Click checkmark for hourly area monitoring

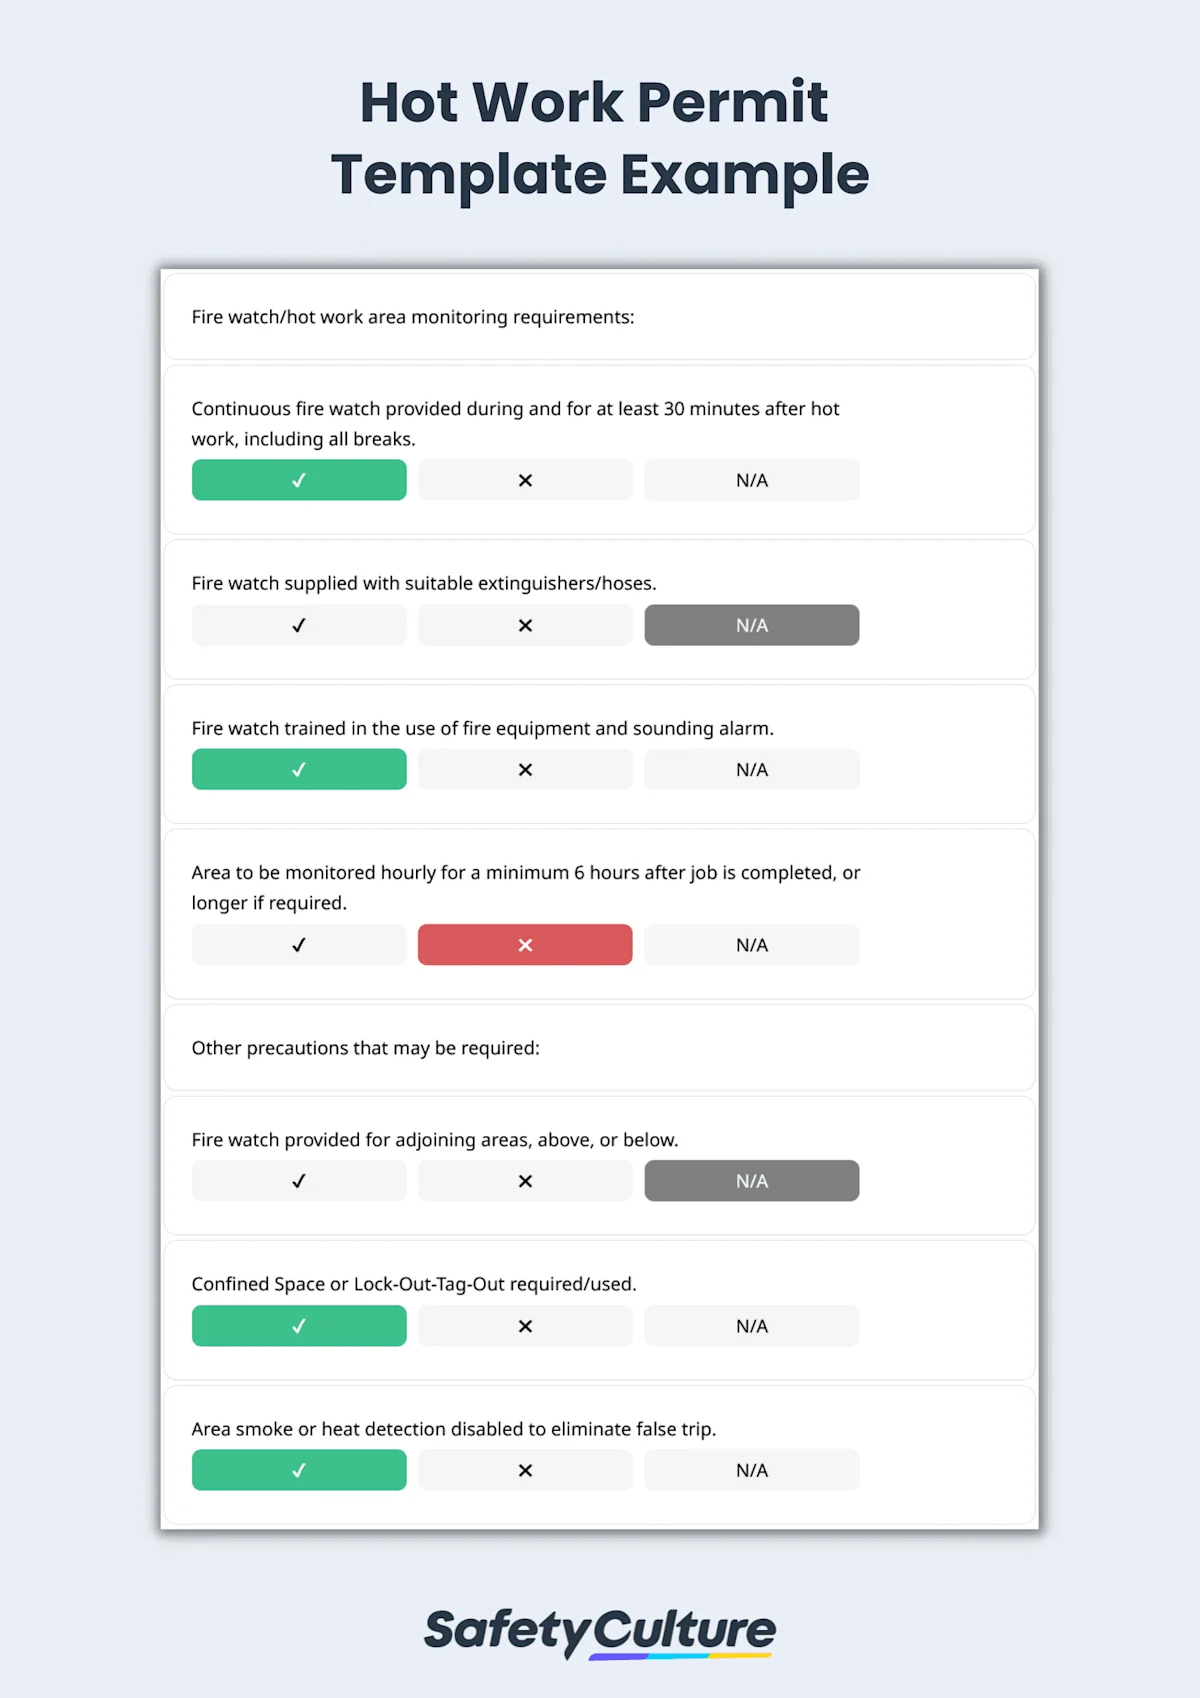[298, 944]
